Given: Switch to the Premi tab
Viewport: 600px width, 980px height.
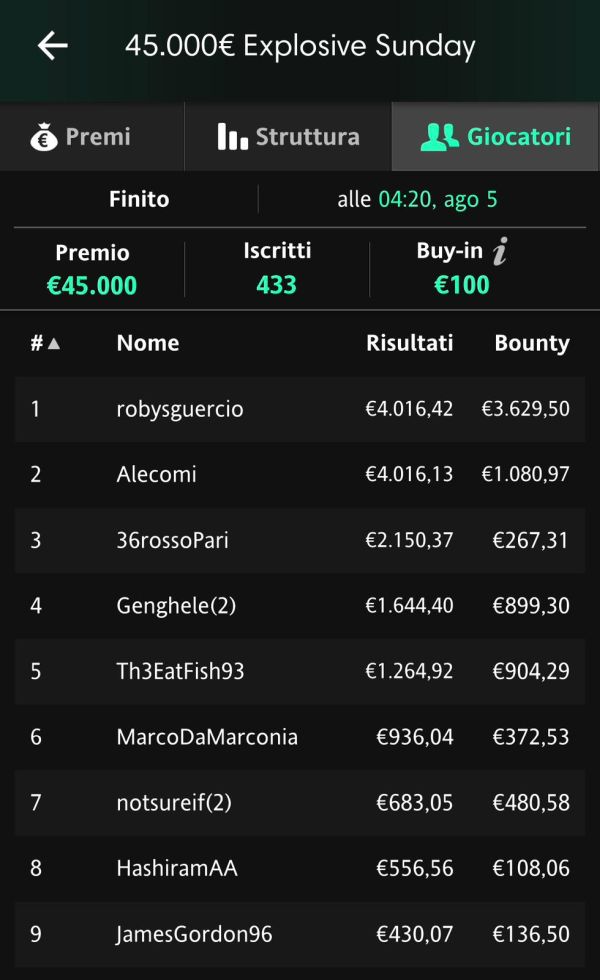Looking at the screenshot, I should (92, 137).
